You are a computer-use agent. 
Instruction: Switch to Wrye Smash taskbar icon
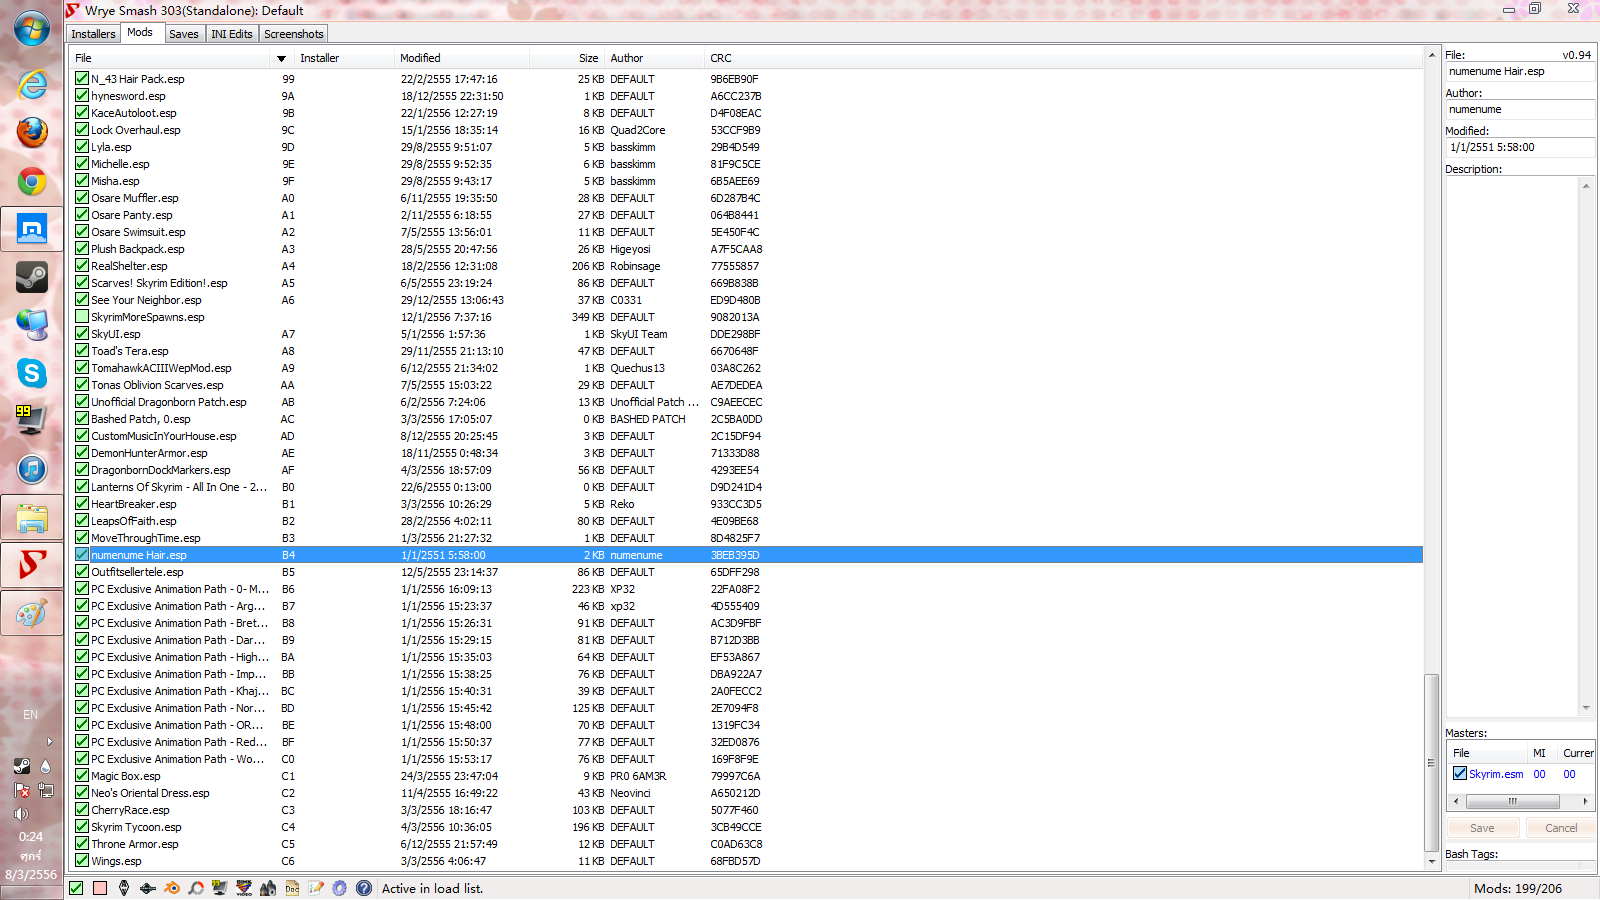click(x=32, y=565)
